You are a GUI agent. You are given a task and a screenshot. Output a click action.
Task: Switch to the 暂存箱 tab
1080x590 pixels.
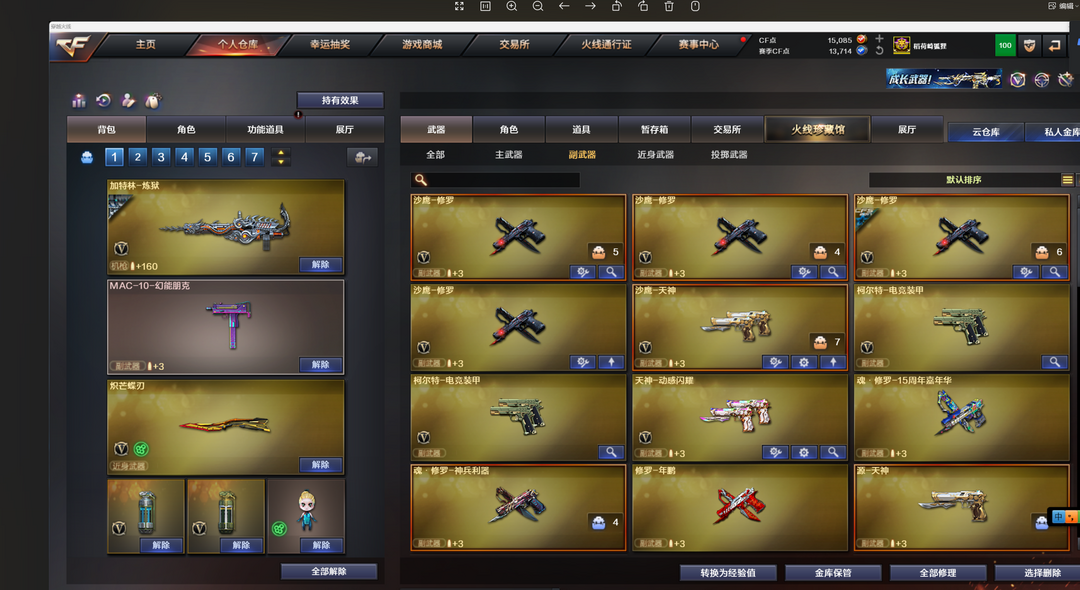point(654,129)
